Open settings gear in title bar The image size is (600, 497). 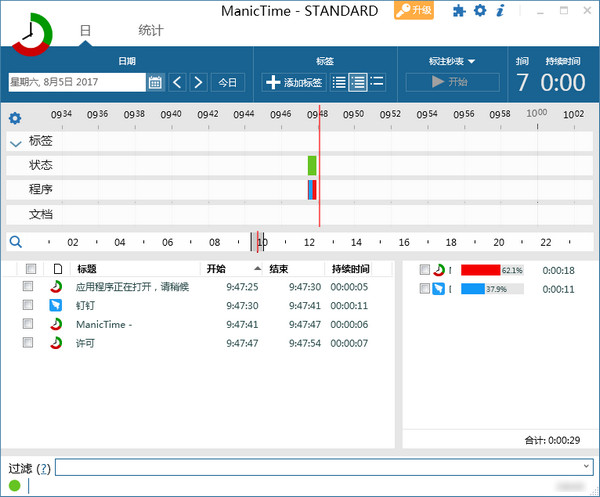(480, 11)
